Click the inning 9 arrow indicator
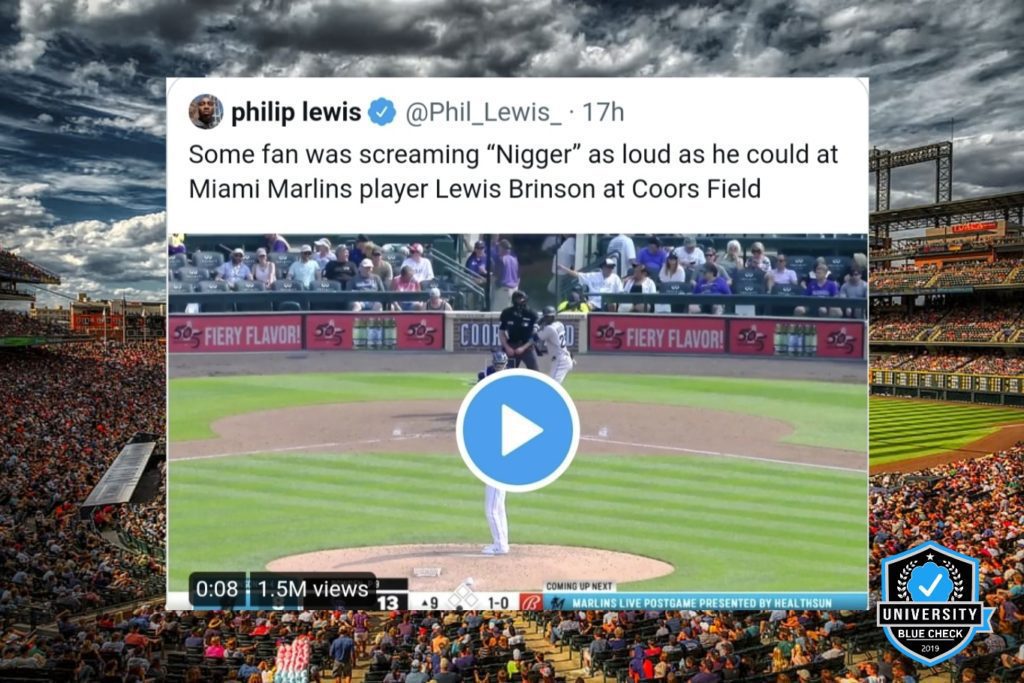This screenshot has height=683, width=1024. pos(430,602)
